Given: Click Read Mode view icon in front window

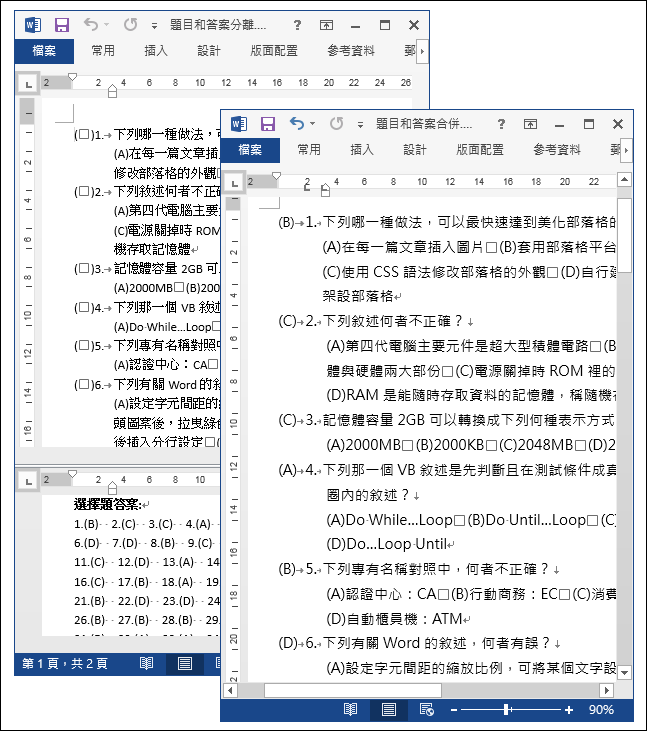Looking at the screenshot, I should pos(351,710).
